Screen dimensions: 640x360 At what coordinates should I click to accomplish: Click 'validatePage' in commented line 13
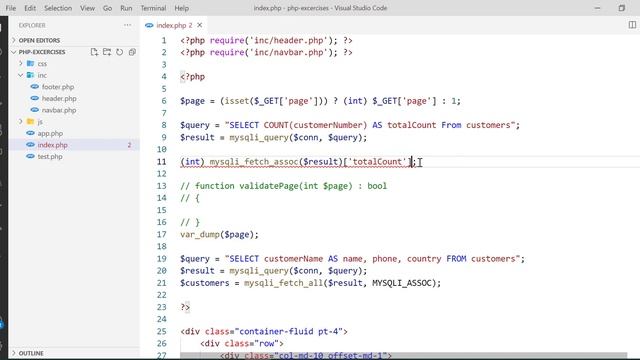coord(269,186)
